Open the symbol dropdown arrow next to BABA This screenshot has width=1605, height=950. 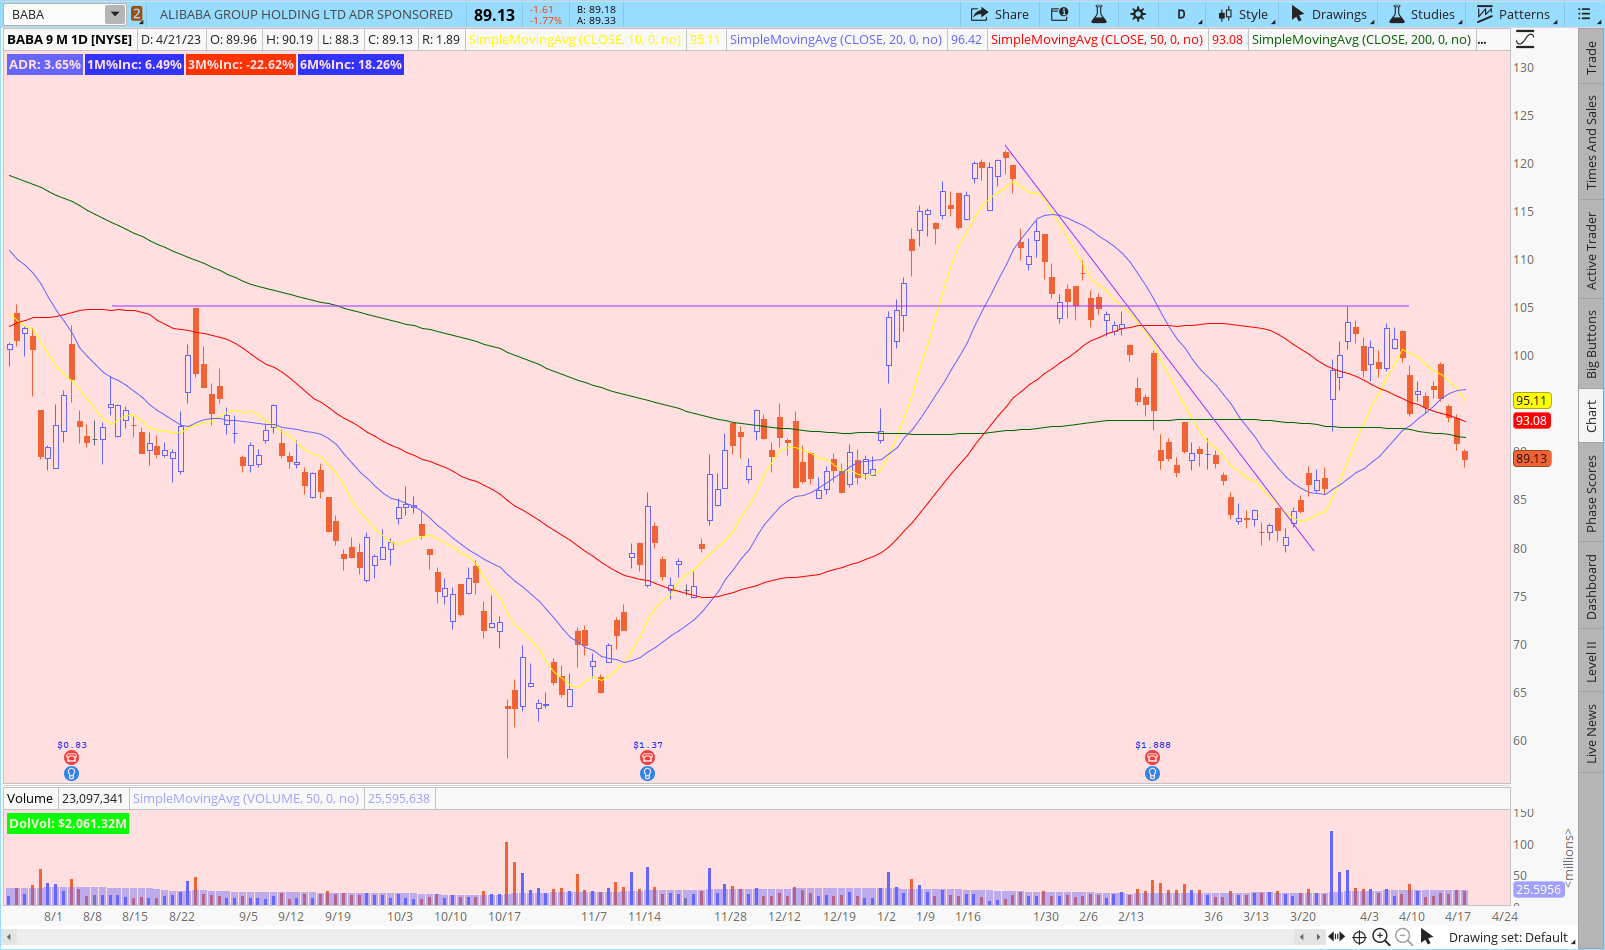(115, 14)
